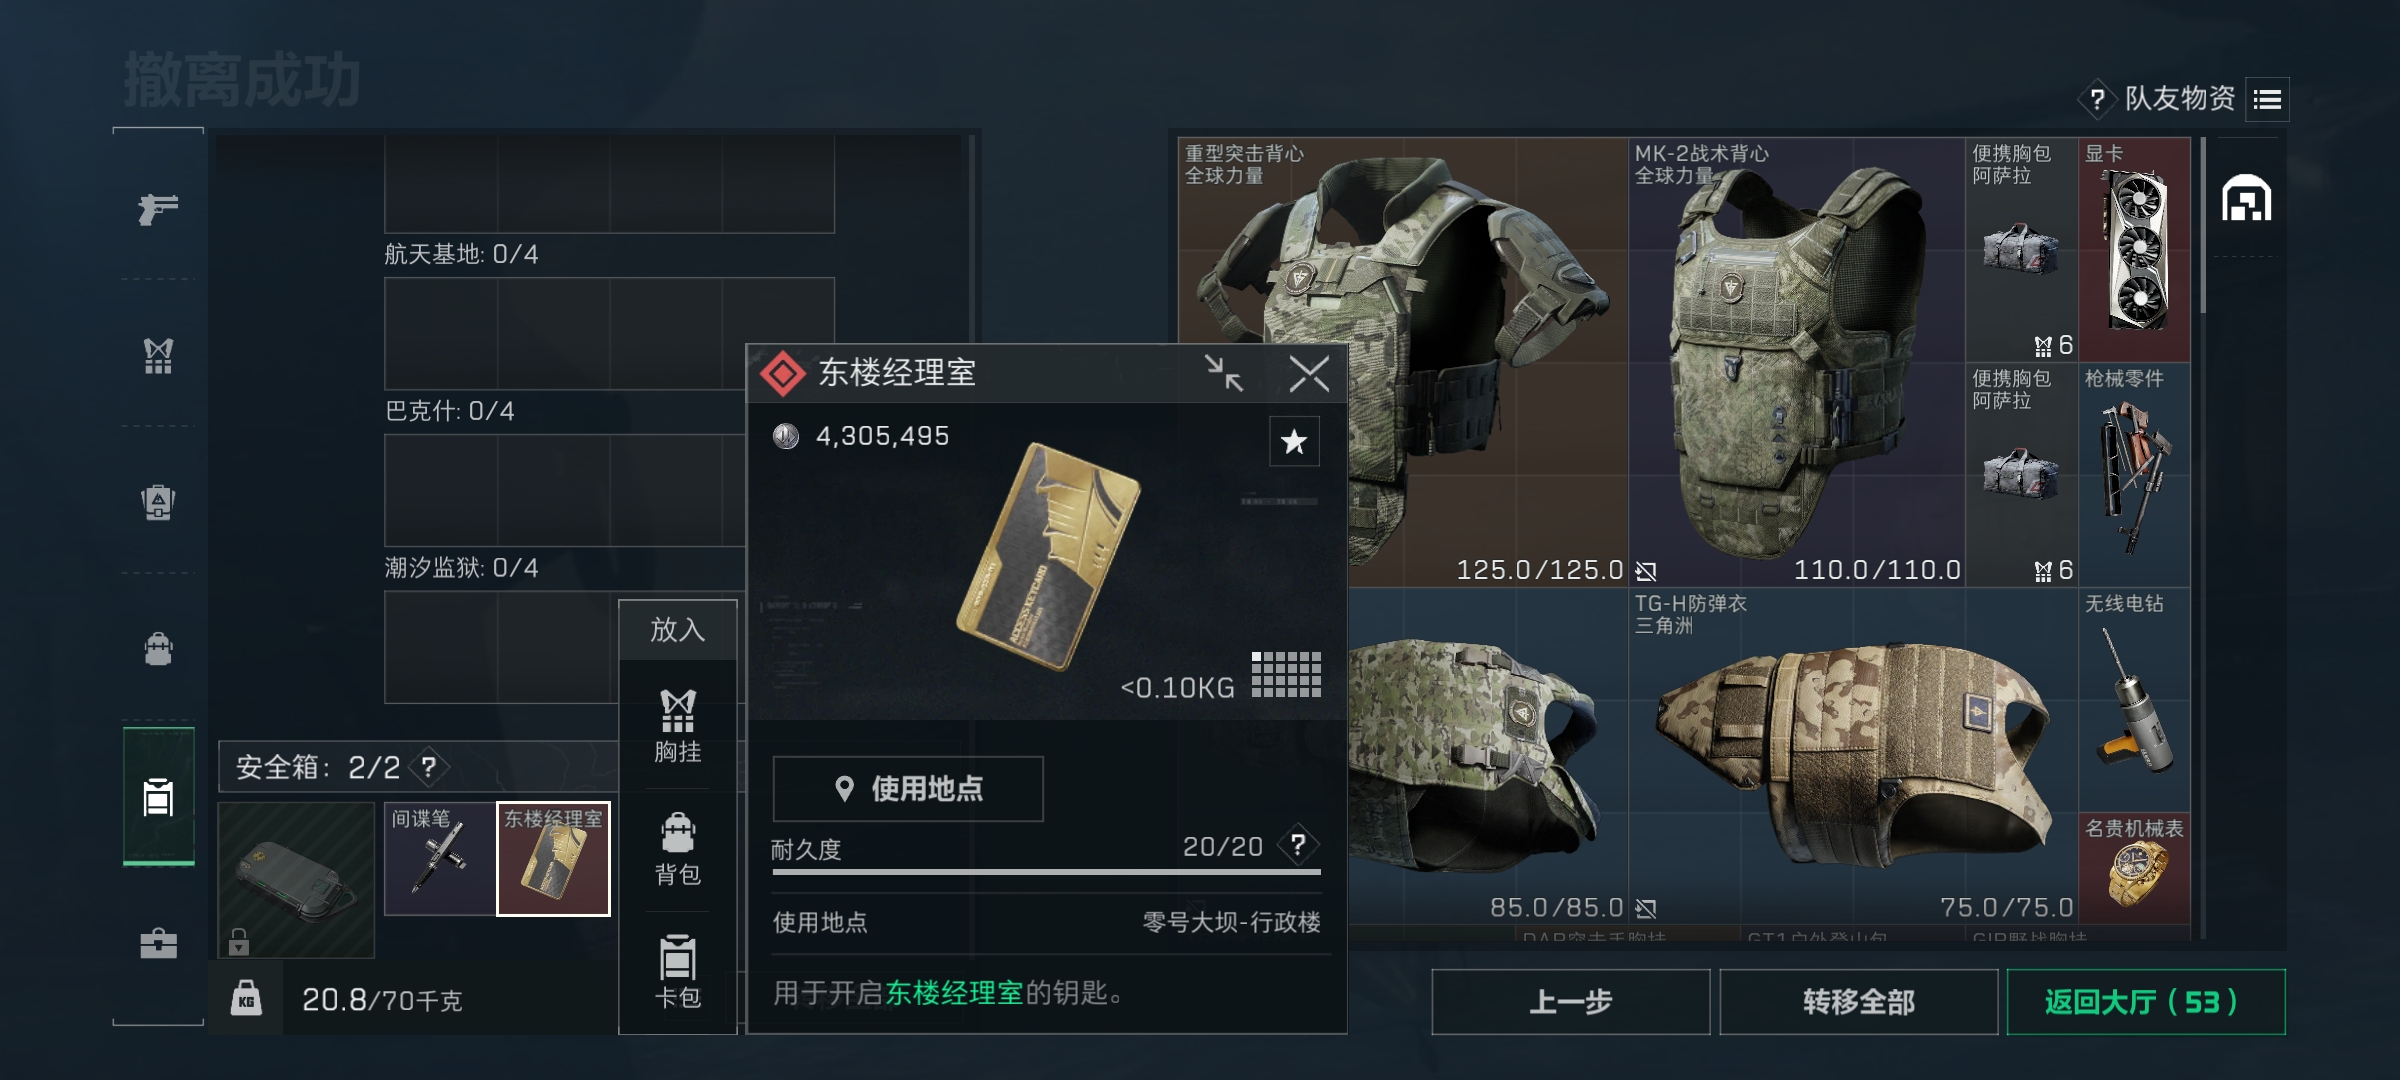Screen dimensions: 2400x1080
Task: Select the weapons category pistol icon
Action: [x=158, y=209]
